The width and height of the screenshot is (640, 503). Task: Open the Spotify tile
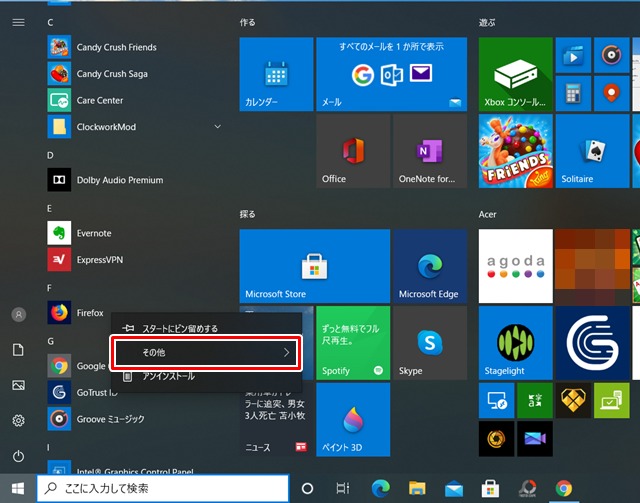353,343
